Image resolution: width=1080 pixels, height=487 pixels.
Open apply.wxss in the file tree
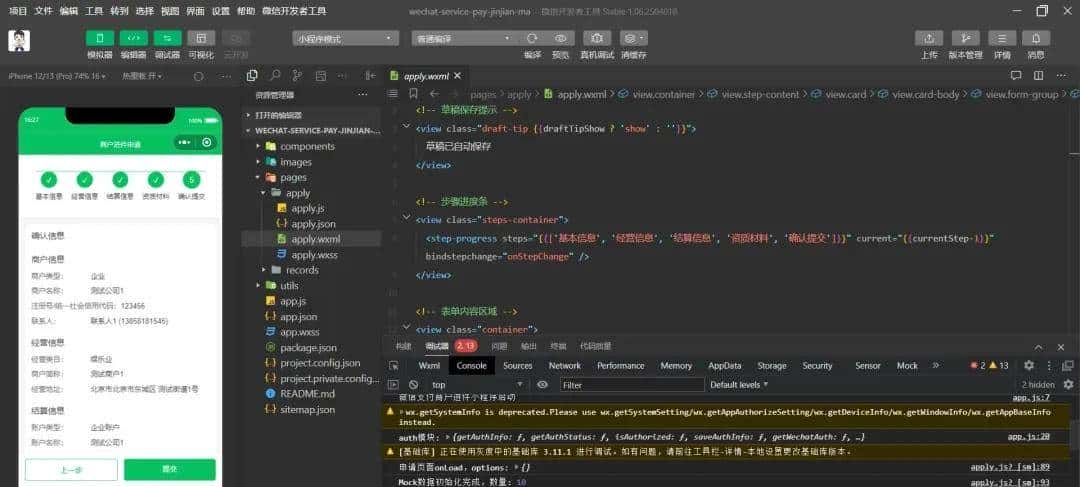pos(314,255)
